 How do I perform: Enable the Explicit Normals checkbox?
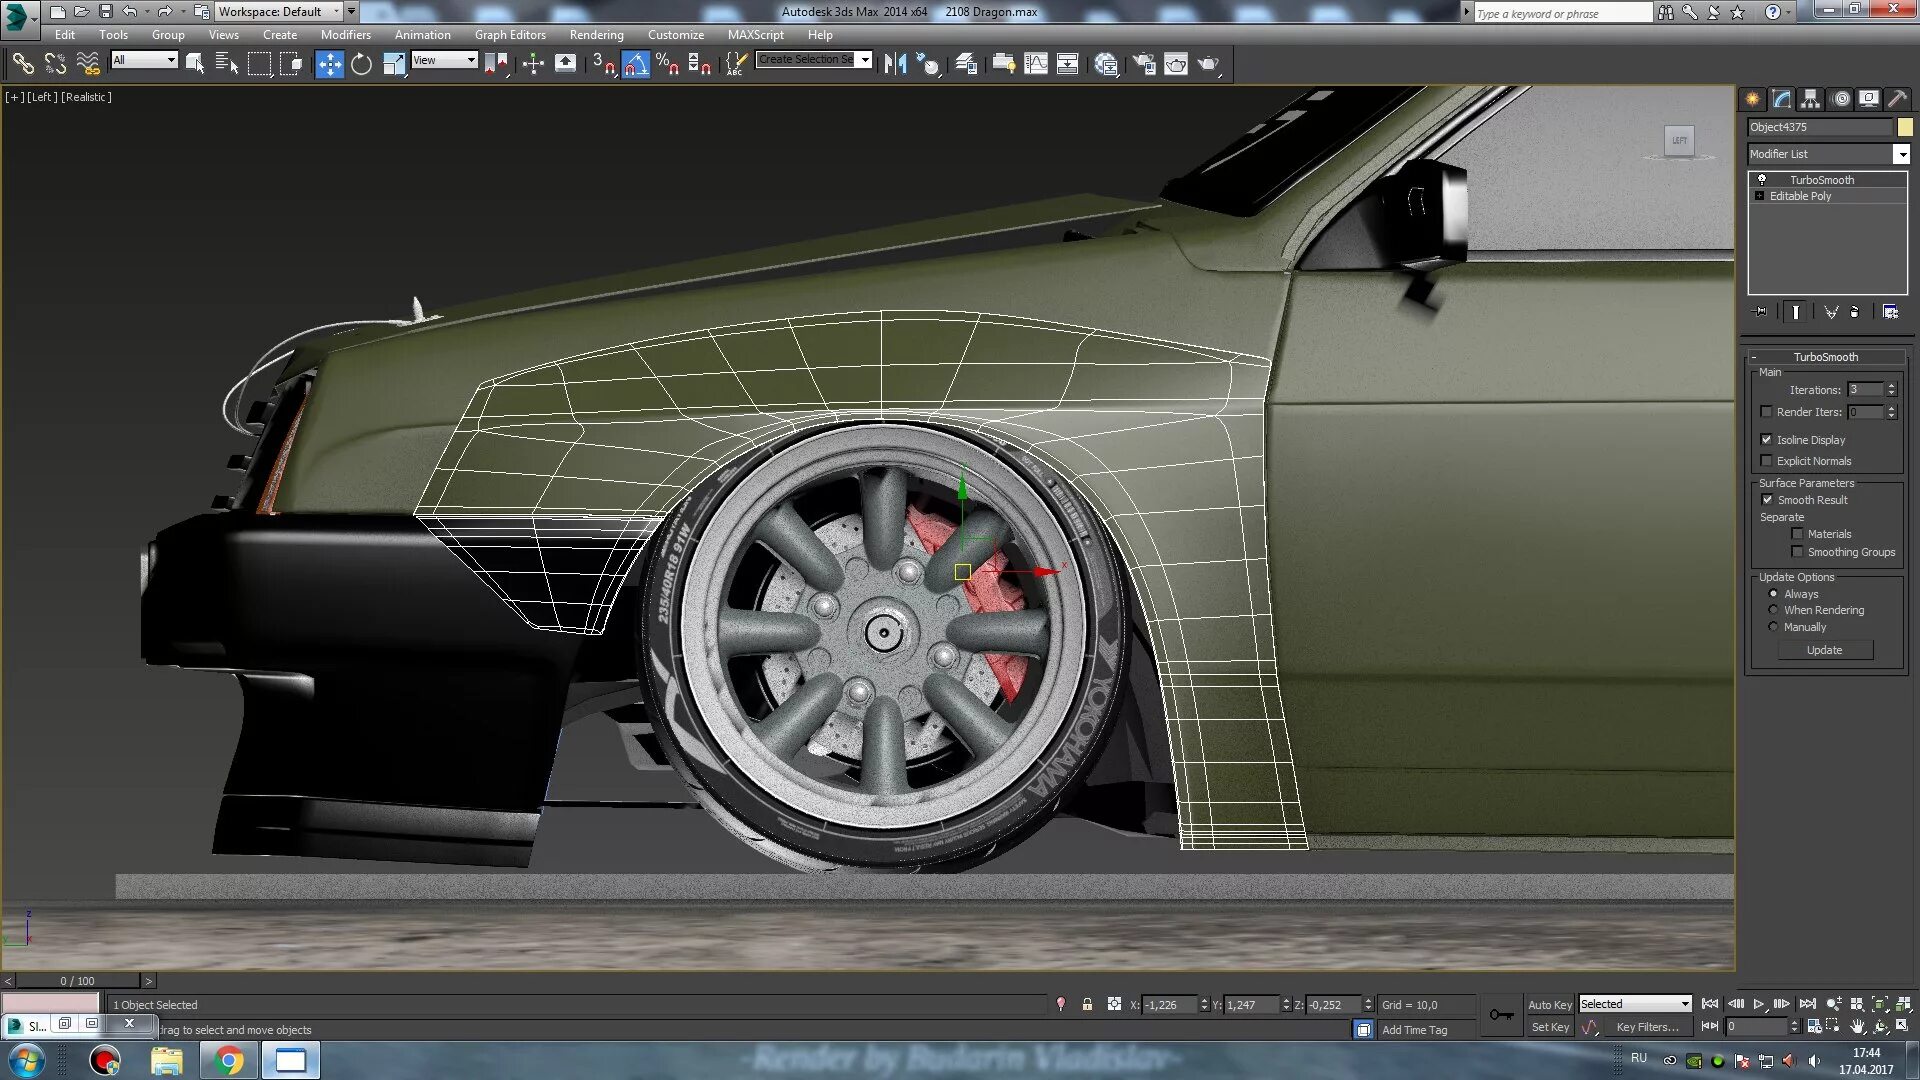coord(1766,461)
